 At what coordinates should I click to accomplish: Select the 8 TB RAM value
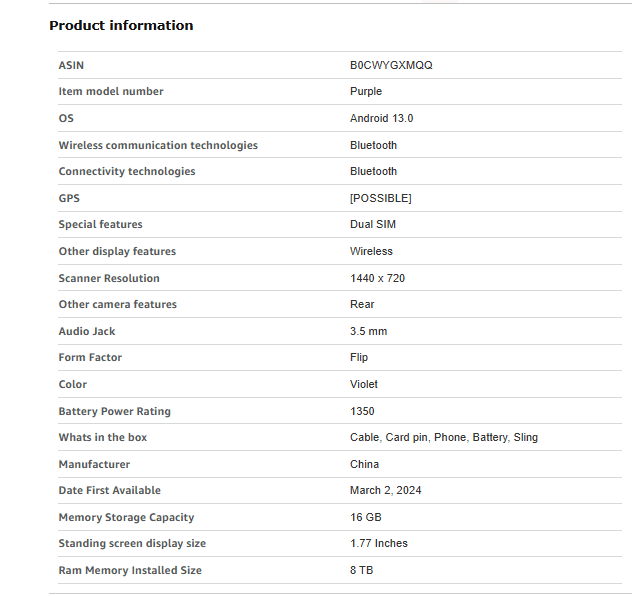(x=362, y=571)
